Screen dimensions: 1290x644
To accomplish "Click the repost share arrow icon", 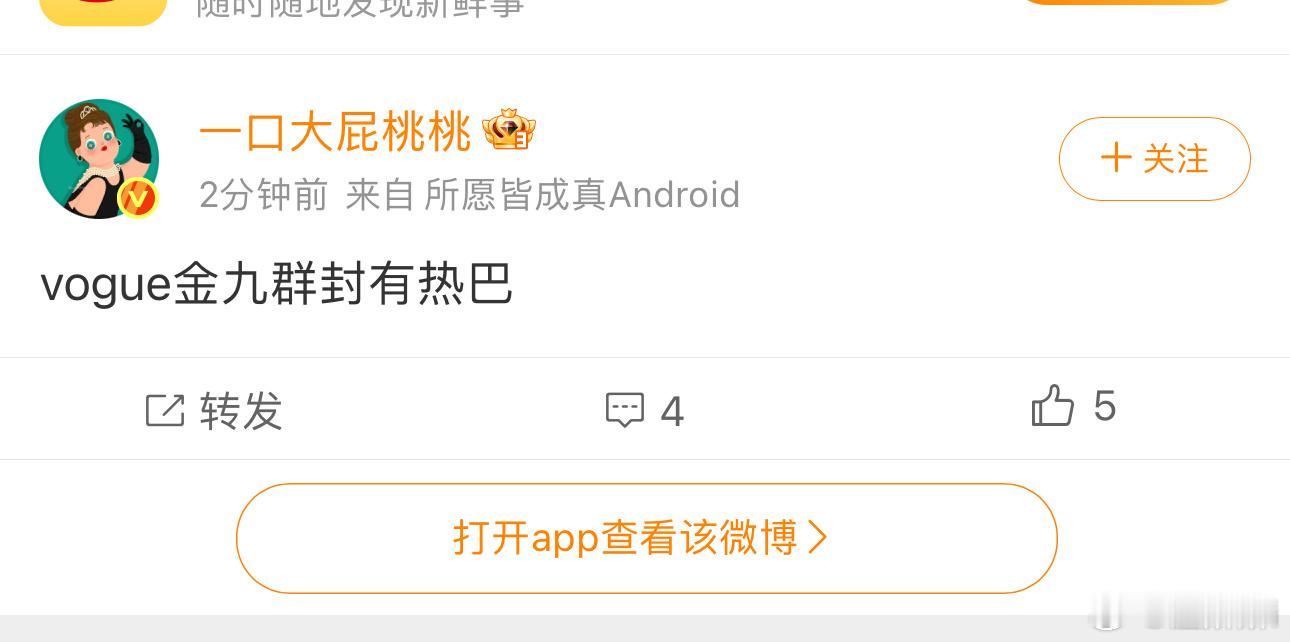I will pyautogui.click(x=165, y=410).
